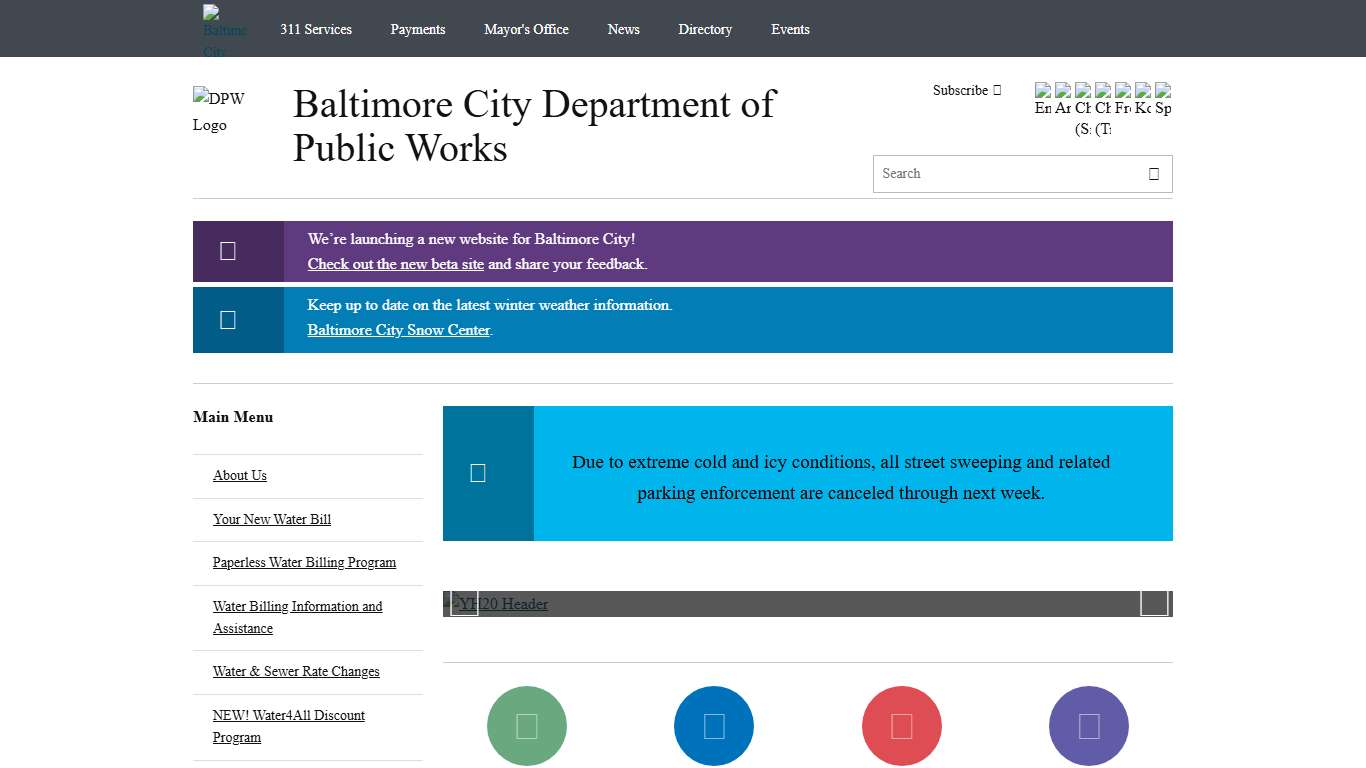Click the blue circular quick-link icon
Image resolution: width=1366 pixels, height=768 pixels.
pos(713,725)
